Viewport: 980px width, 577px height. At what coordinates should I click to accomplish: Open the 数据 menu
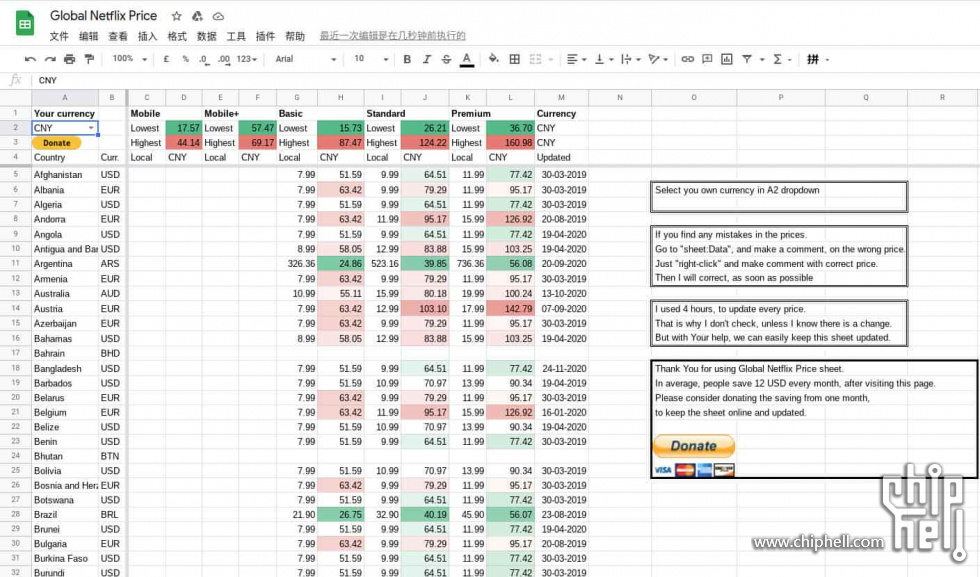pyautogui.click(x=206, y=36)
